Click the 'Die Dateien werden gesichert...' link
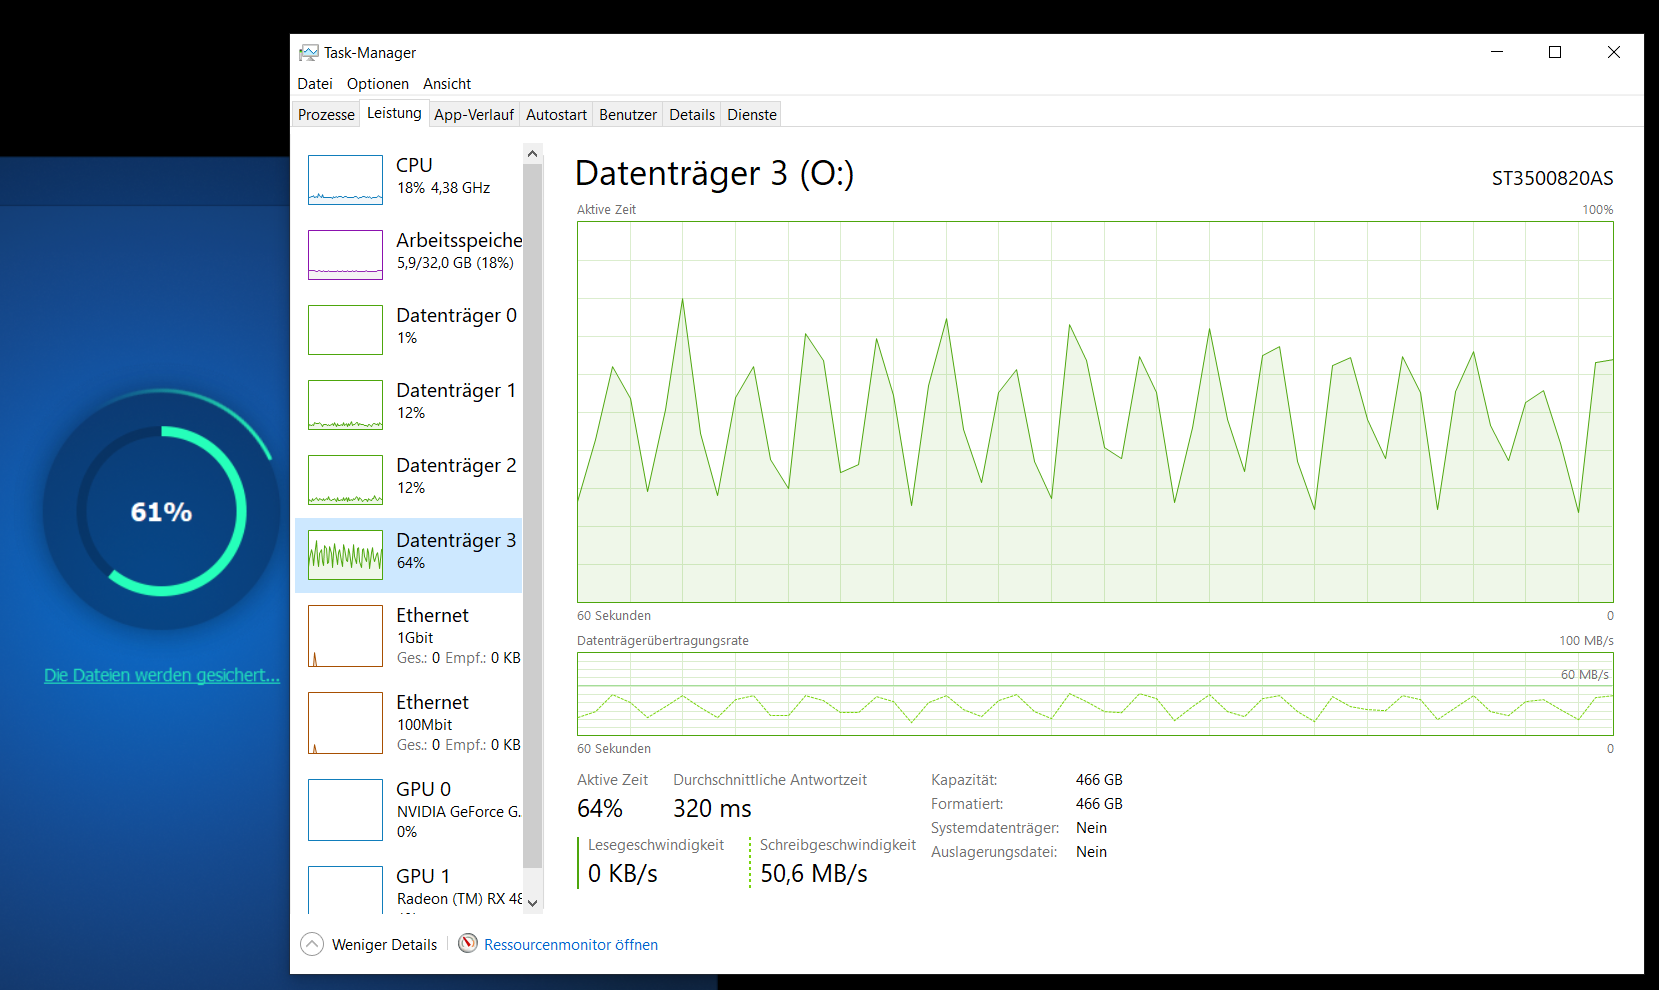 point(162,675)
